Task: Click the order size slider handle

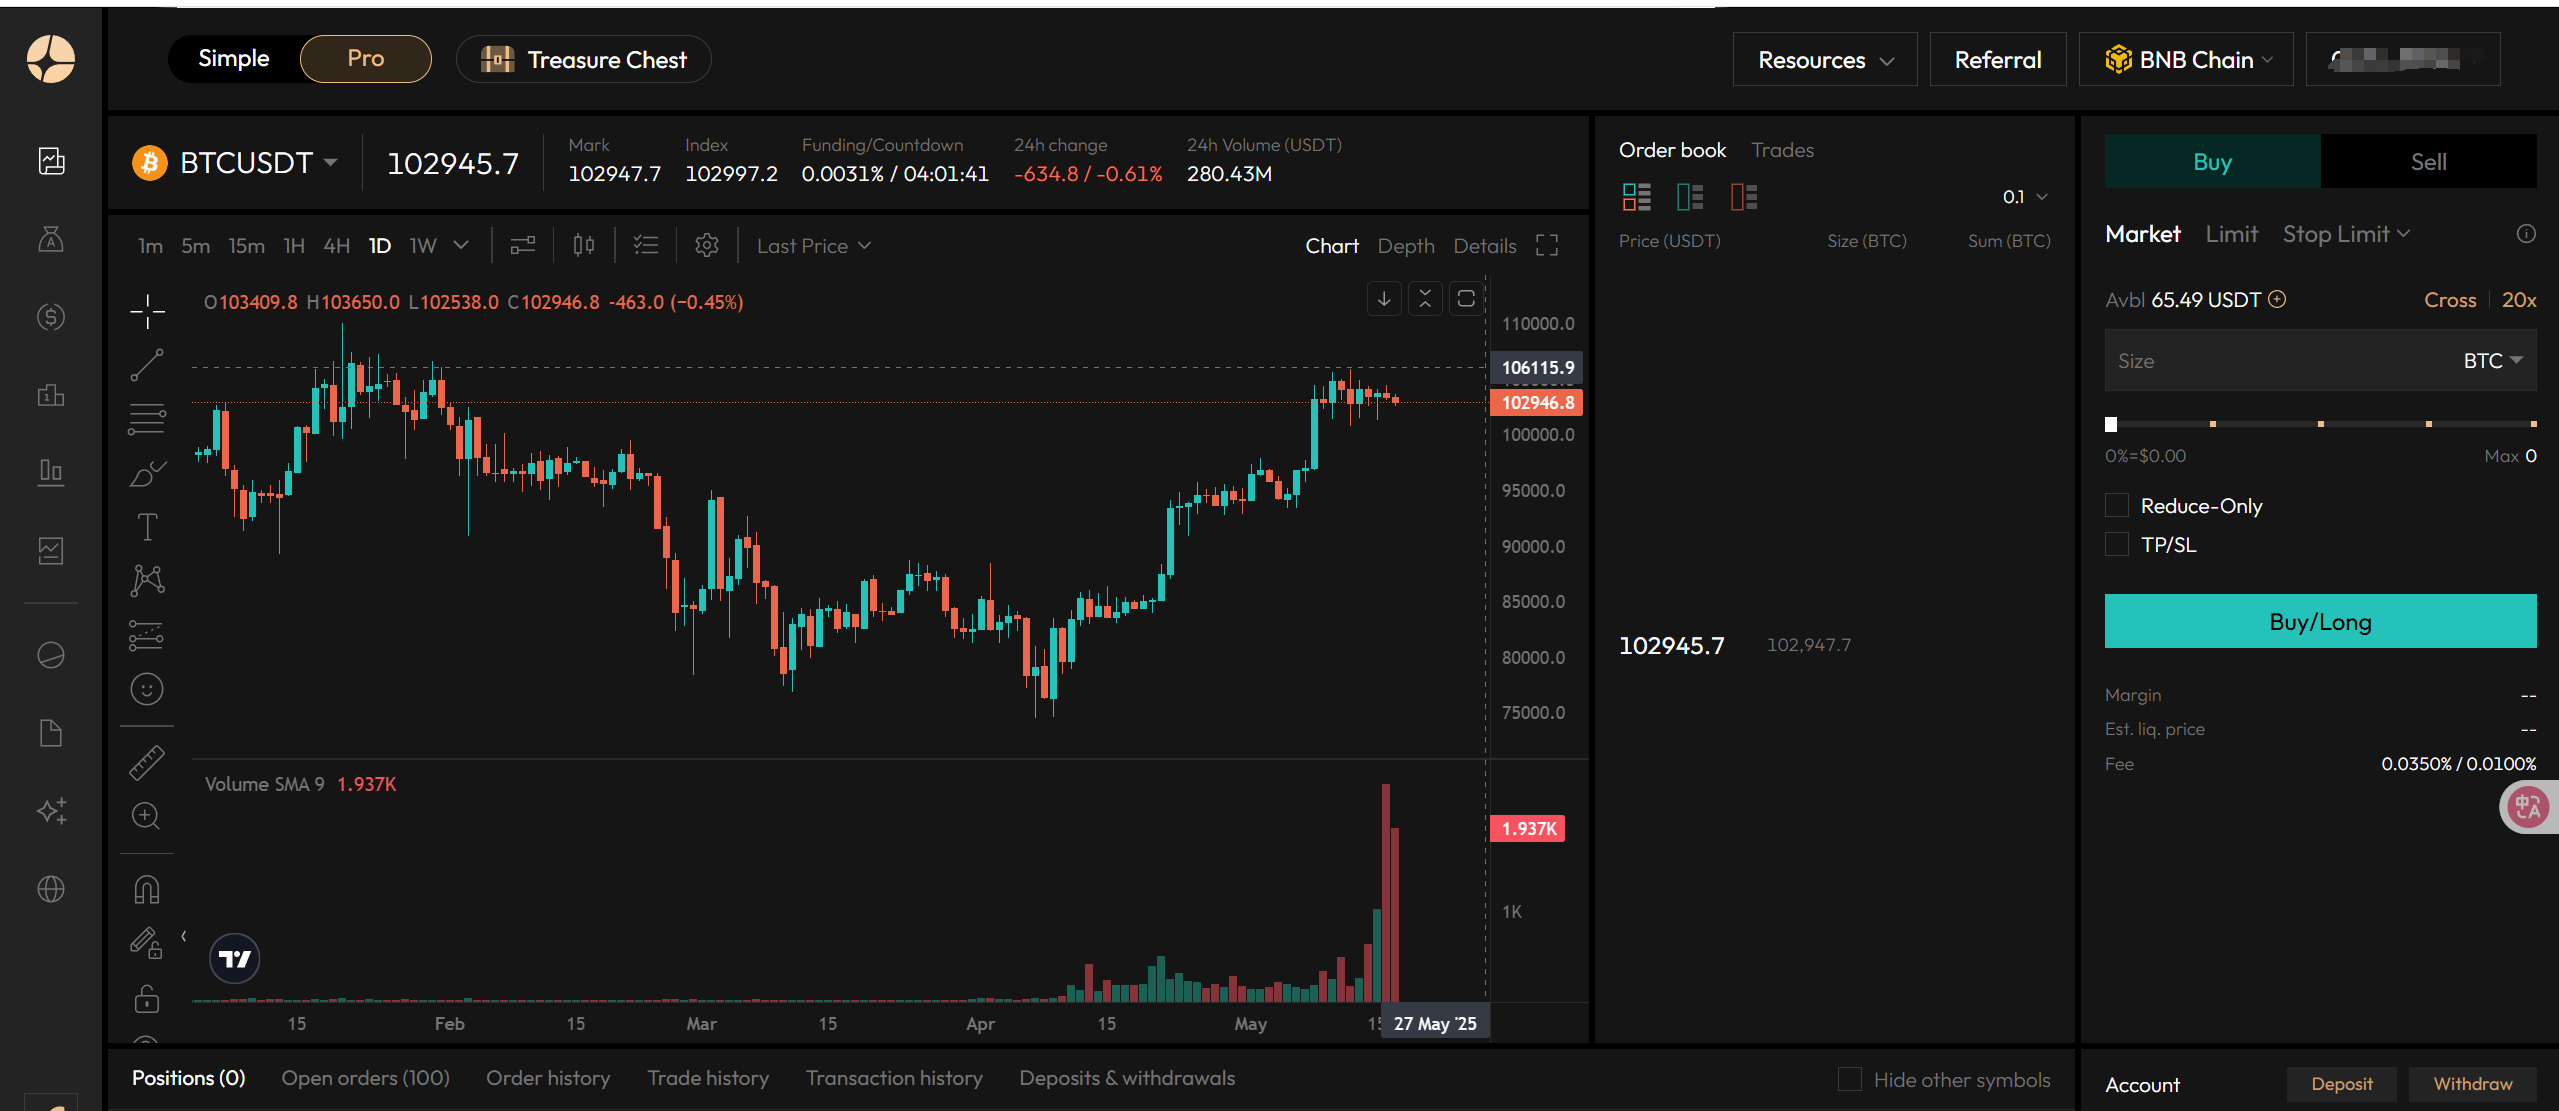Action: click(x=2111, y=424)
